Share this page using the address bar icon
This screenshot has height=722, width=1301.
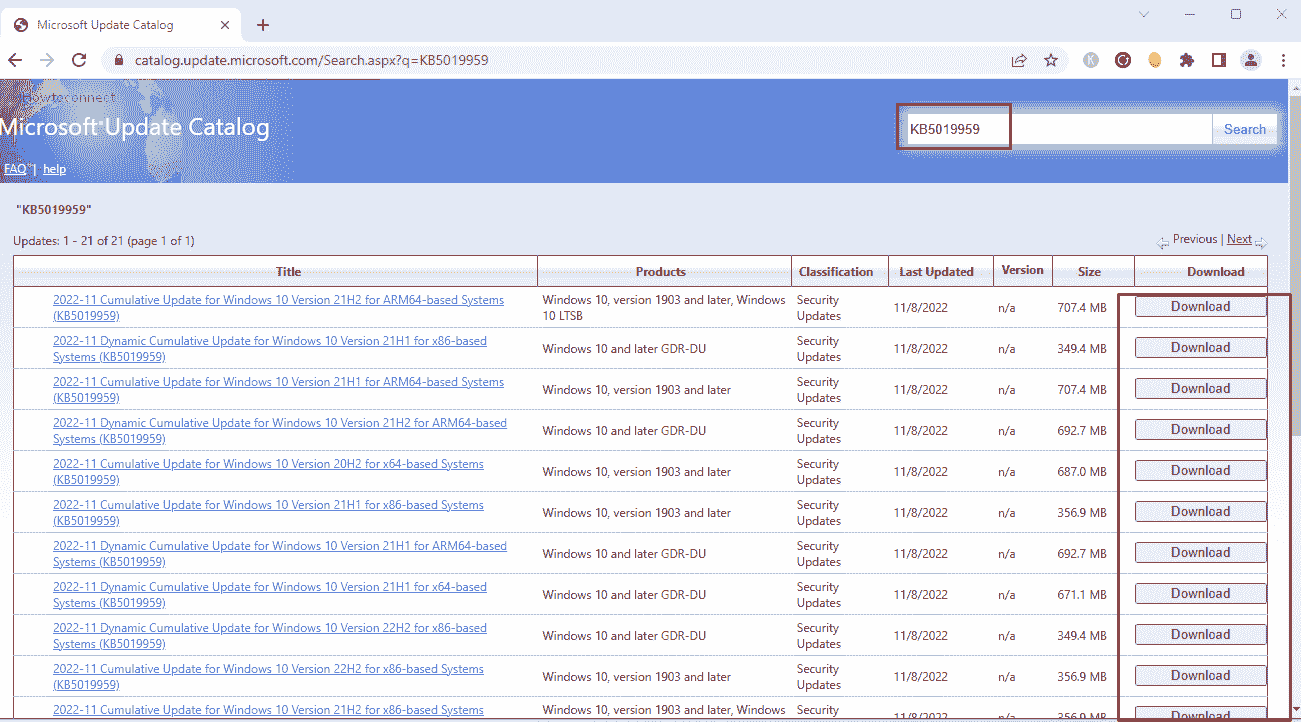(1019, 60)
